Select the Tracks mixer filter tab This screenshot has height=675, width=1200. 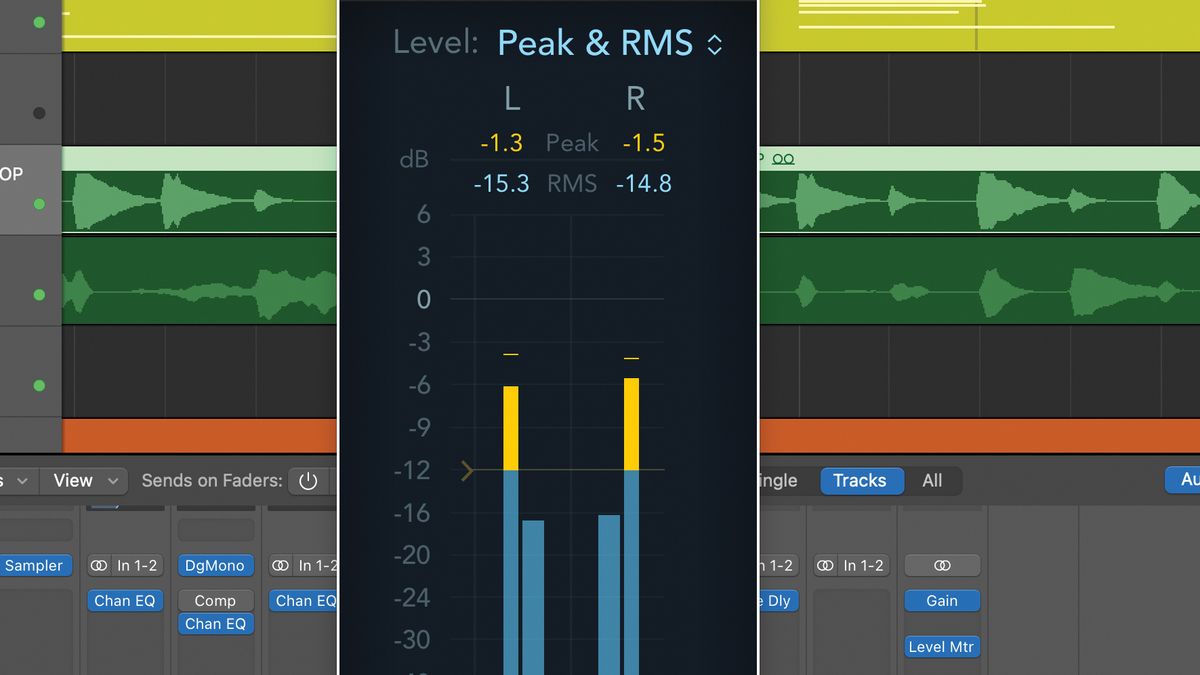861,481
